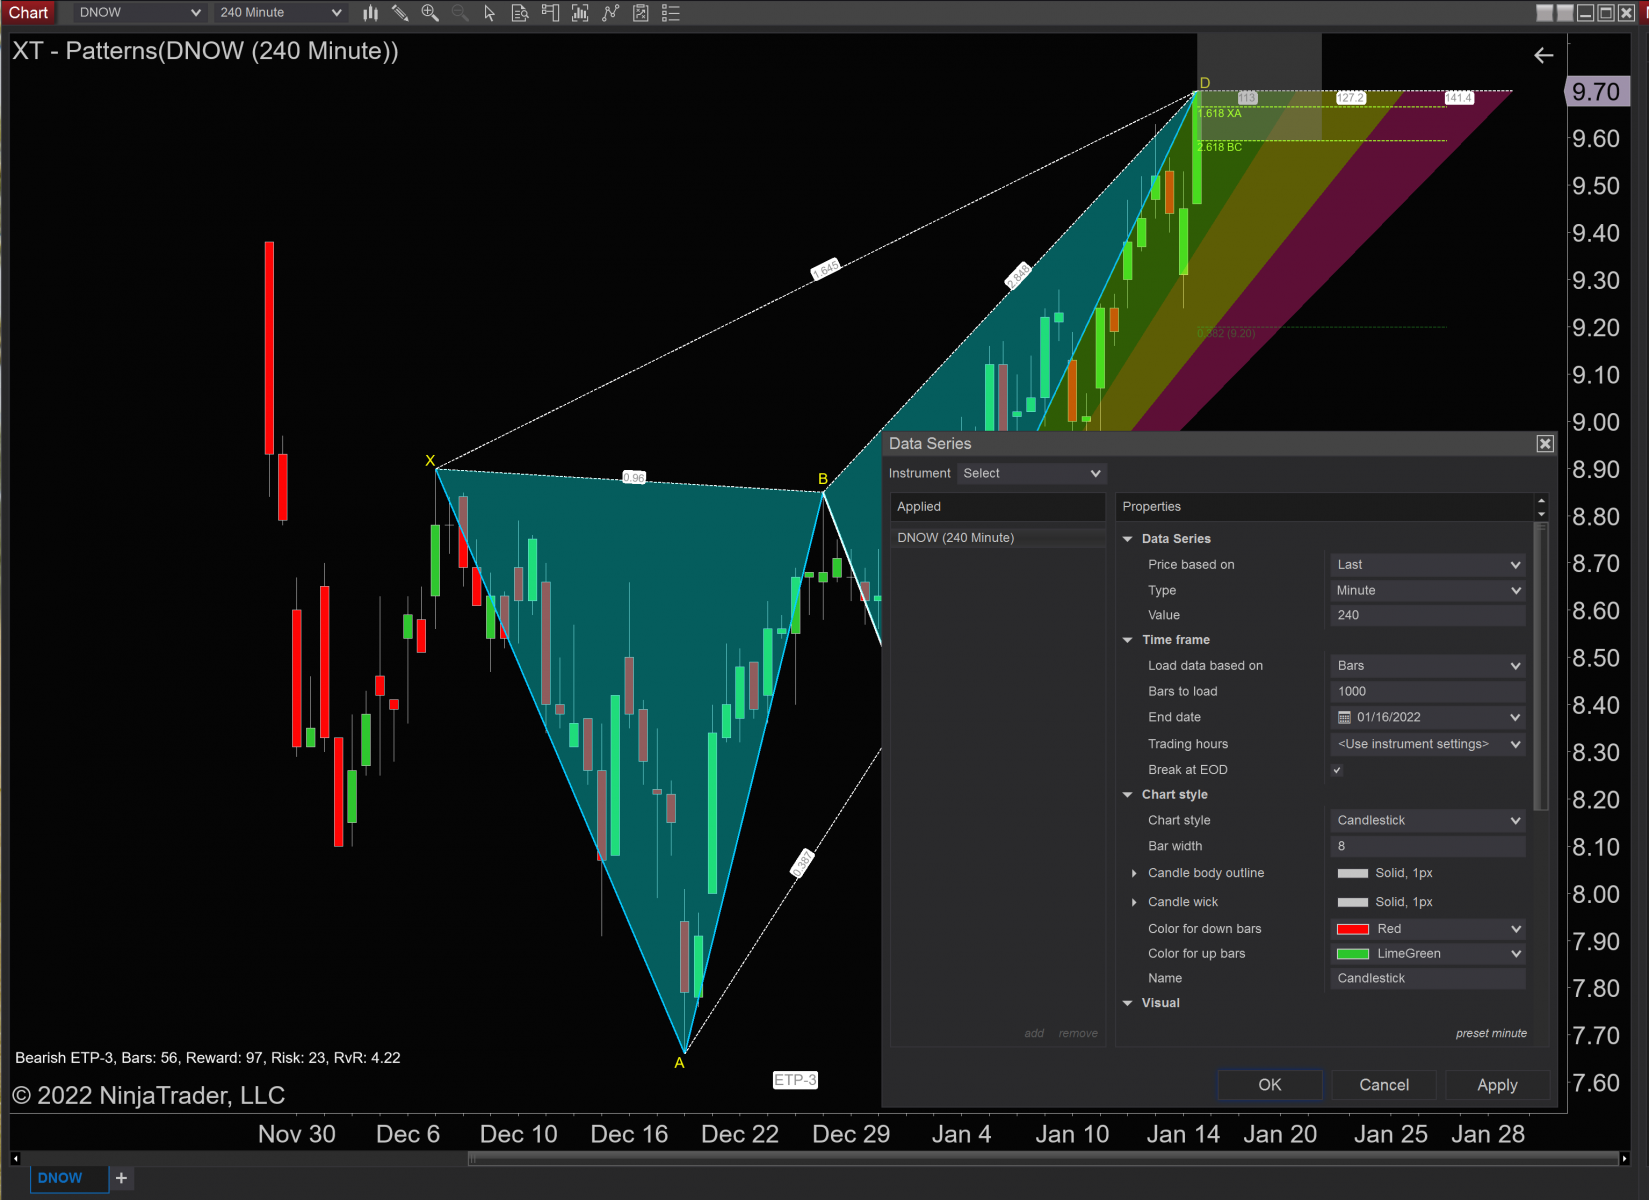Viewport: 1649px width, 1200px height.
Task: Open the Trading hours dropdown
Action: [x=1428, y=744]
